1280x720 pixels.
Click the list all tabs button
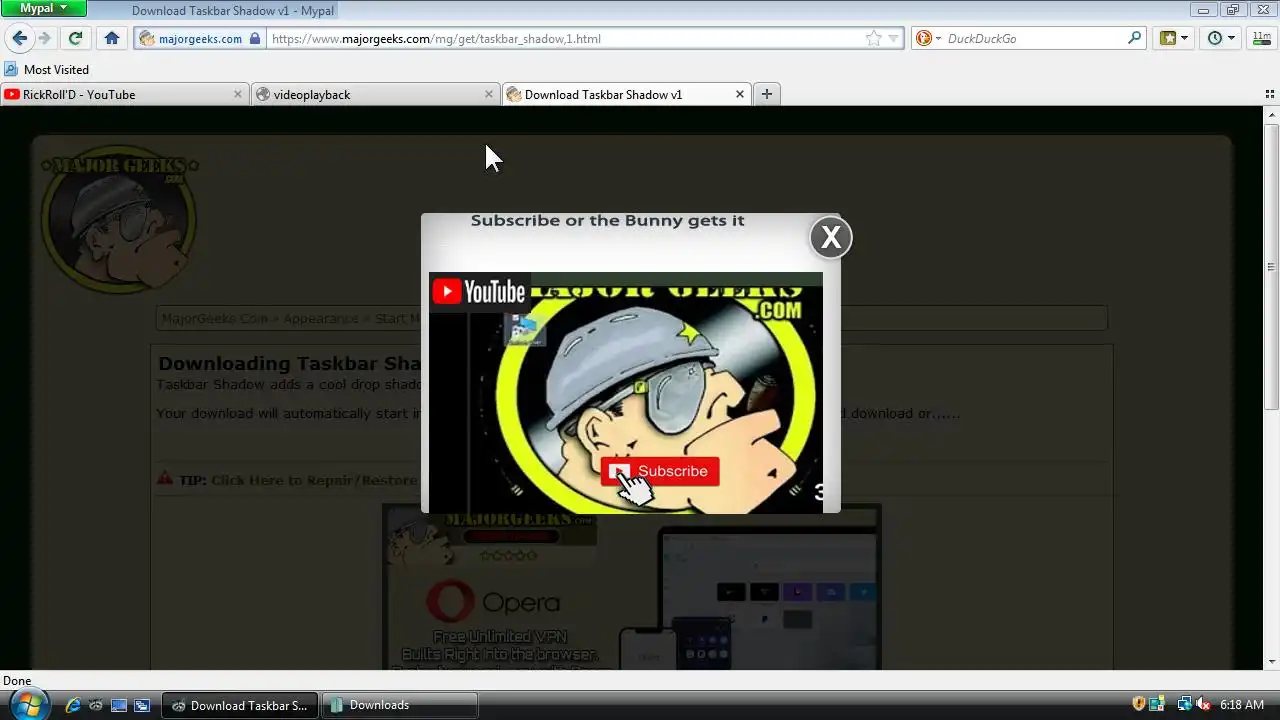pos(1270,94)
